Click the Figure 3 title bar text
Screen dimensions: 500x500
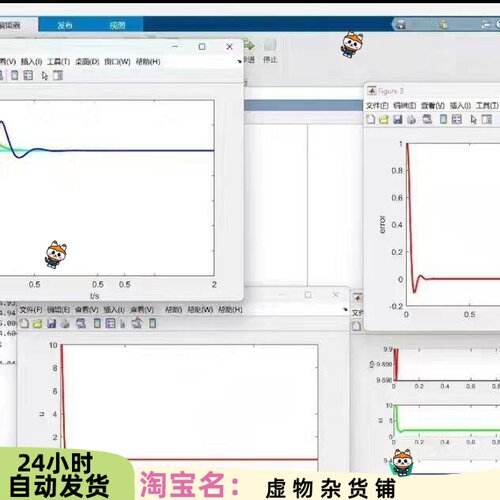[x=391, y=91]
